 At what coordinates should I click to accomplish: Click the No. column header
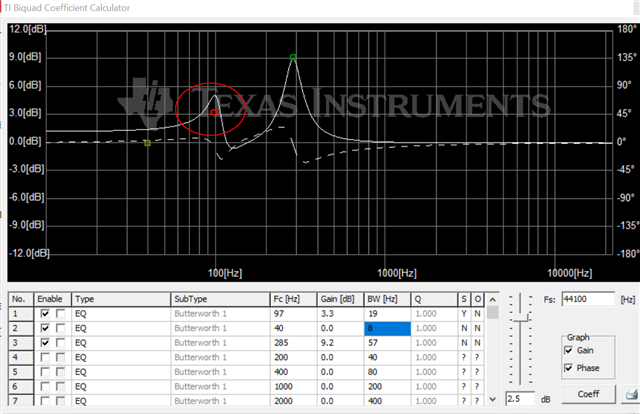coord(21,299)
